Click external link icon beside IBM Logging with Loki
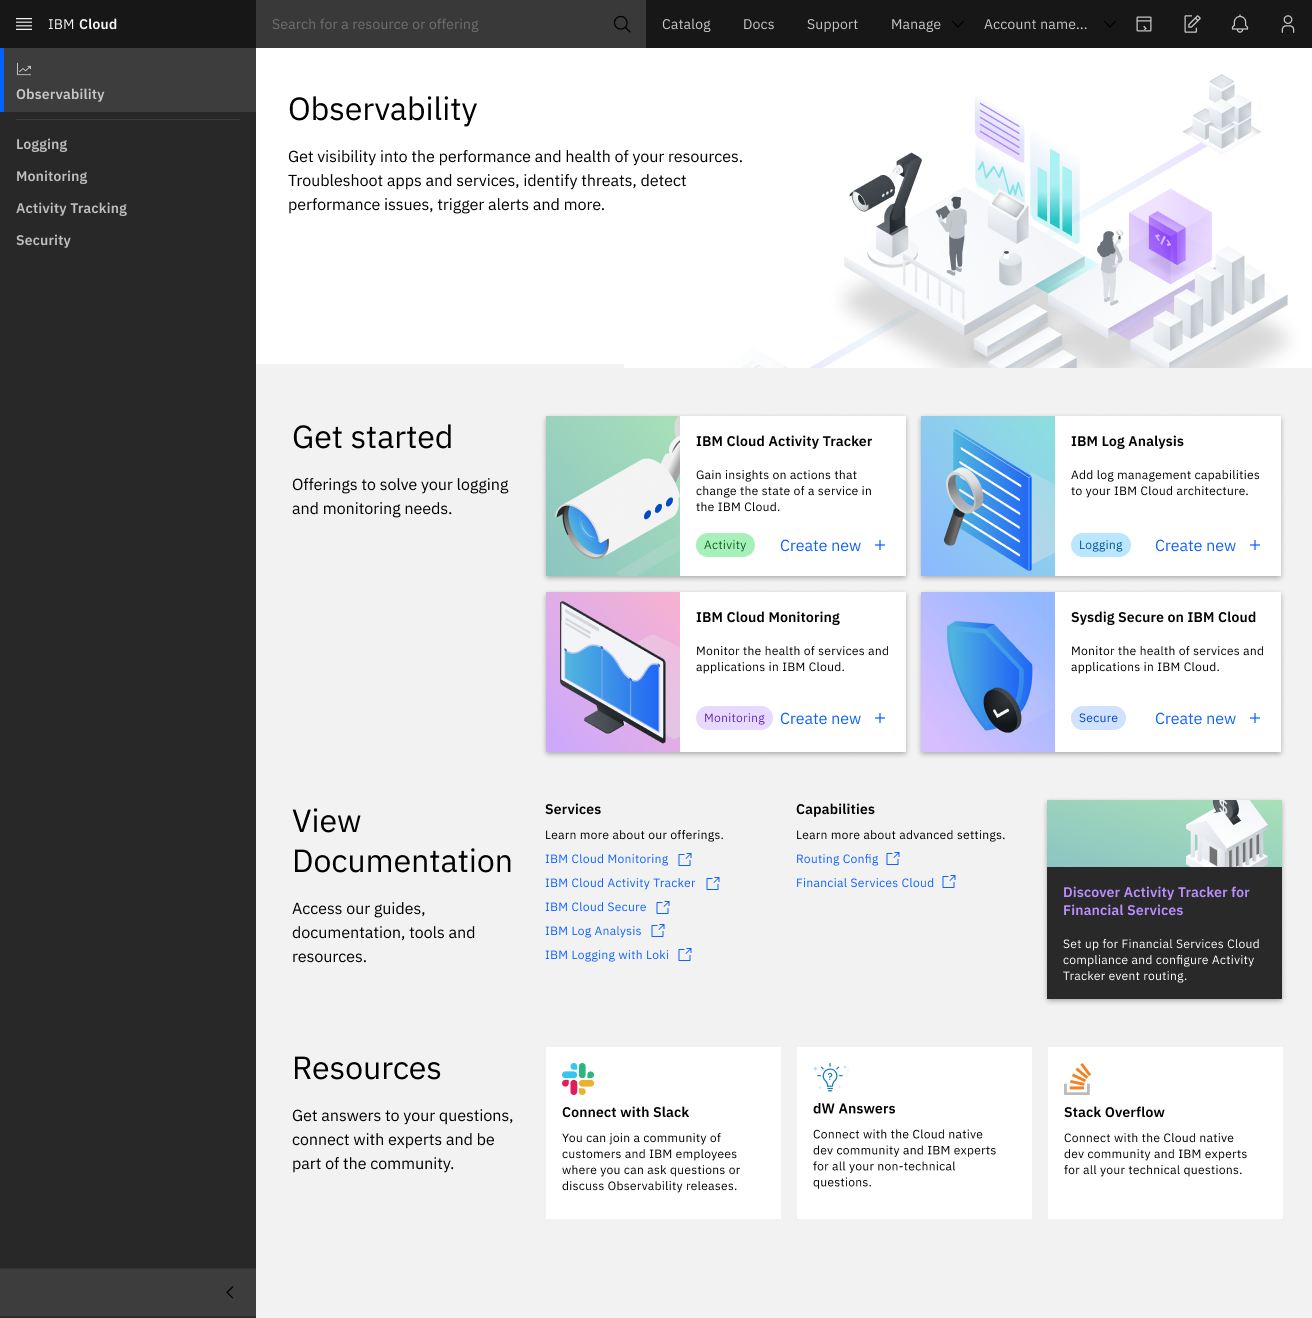This screenshot has height=1318, width=1312. (685, 955)
